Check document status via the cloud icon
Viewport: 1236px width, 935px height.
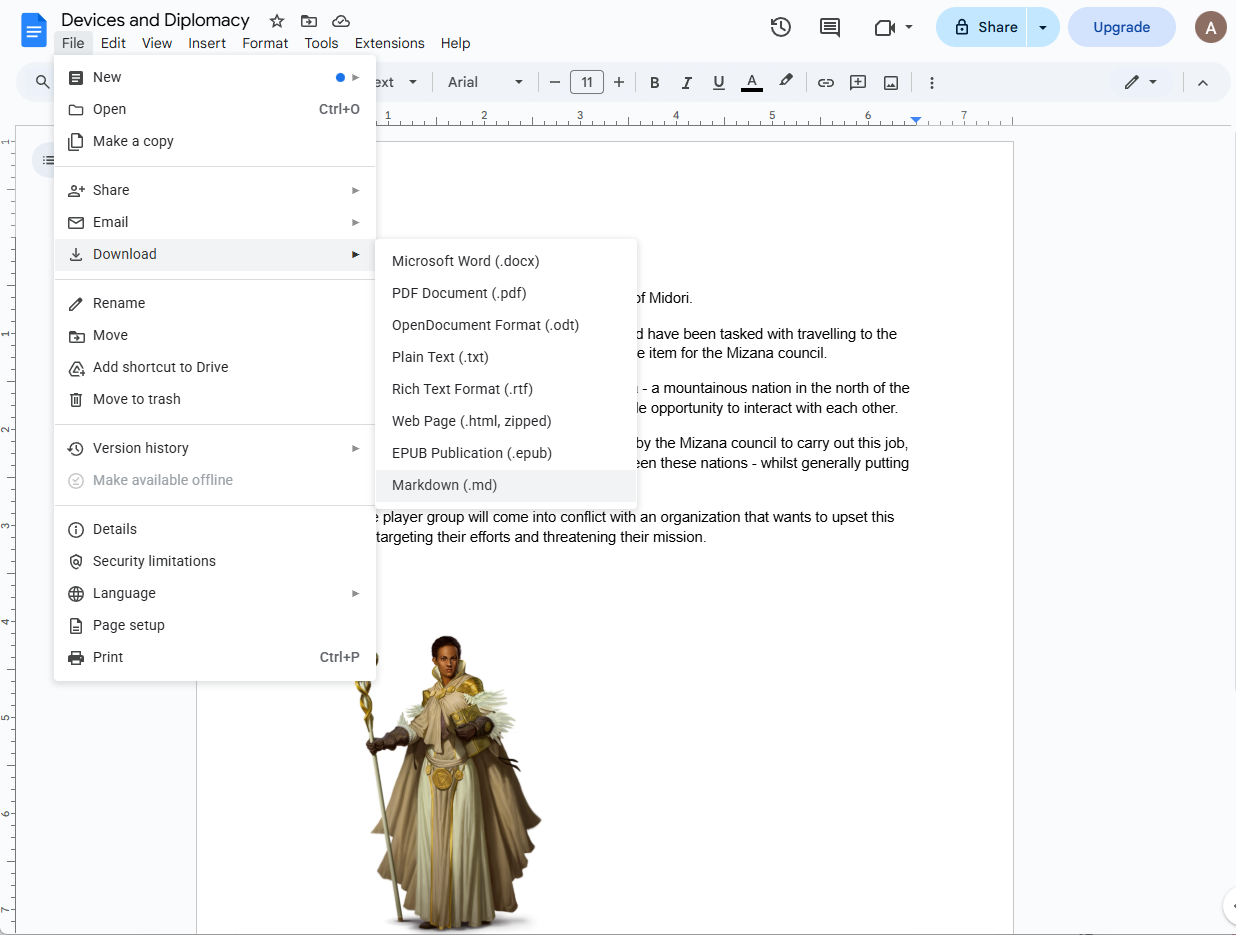(x=340, y=20)
